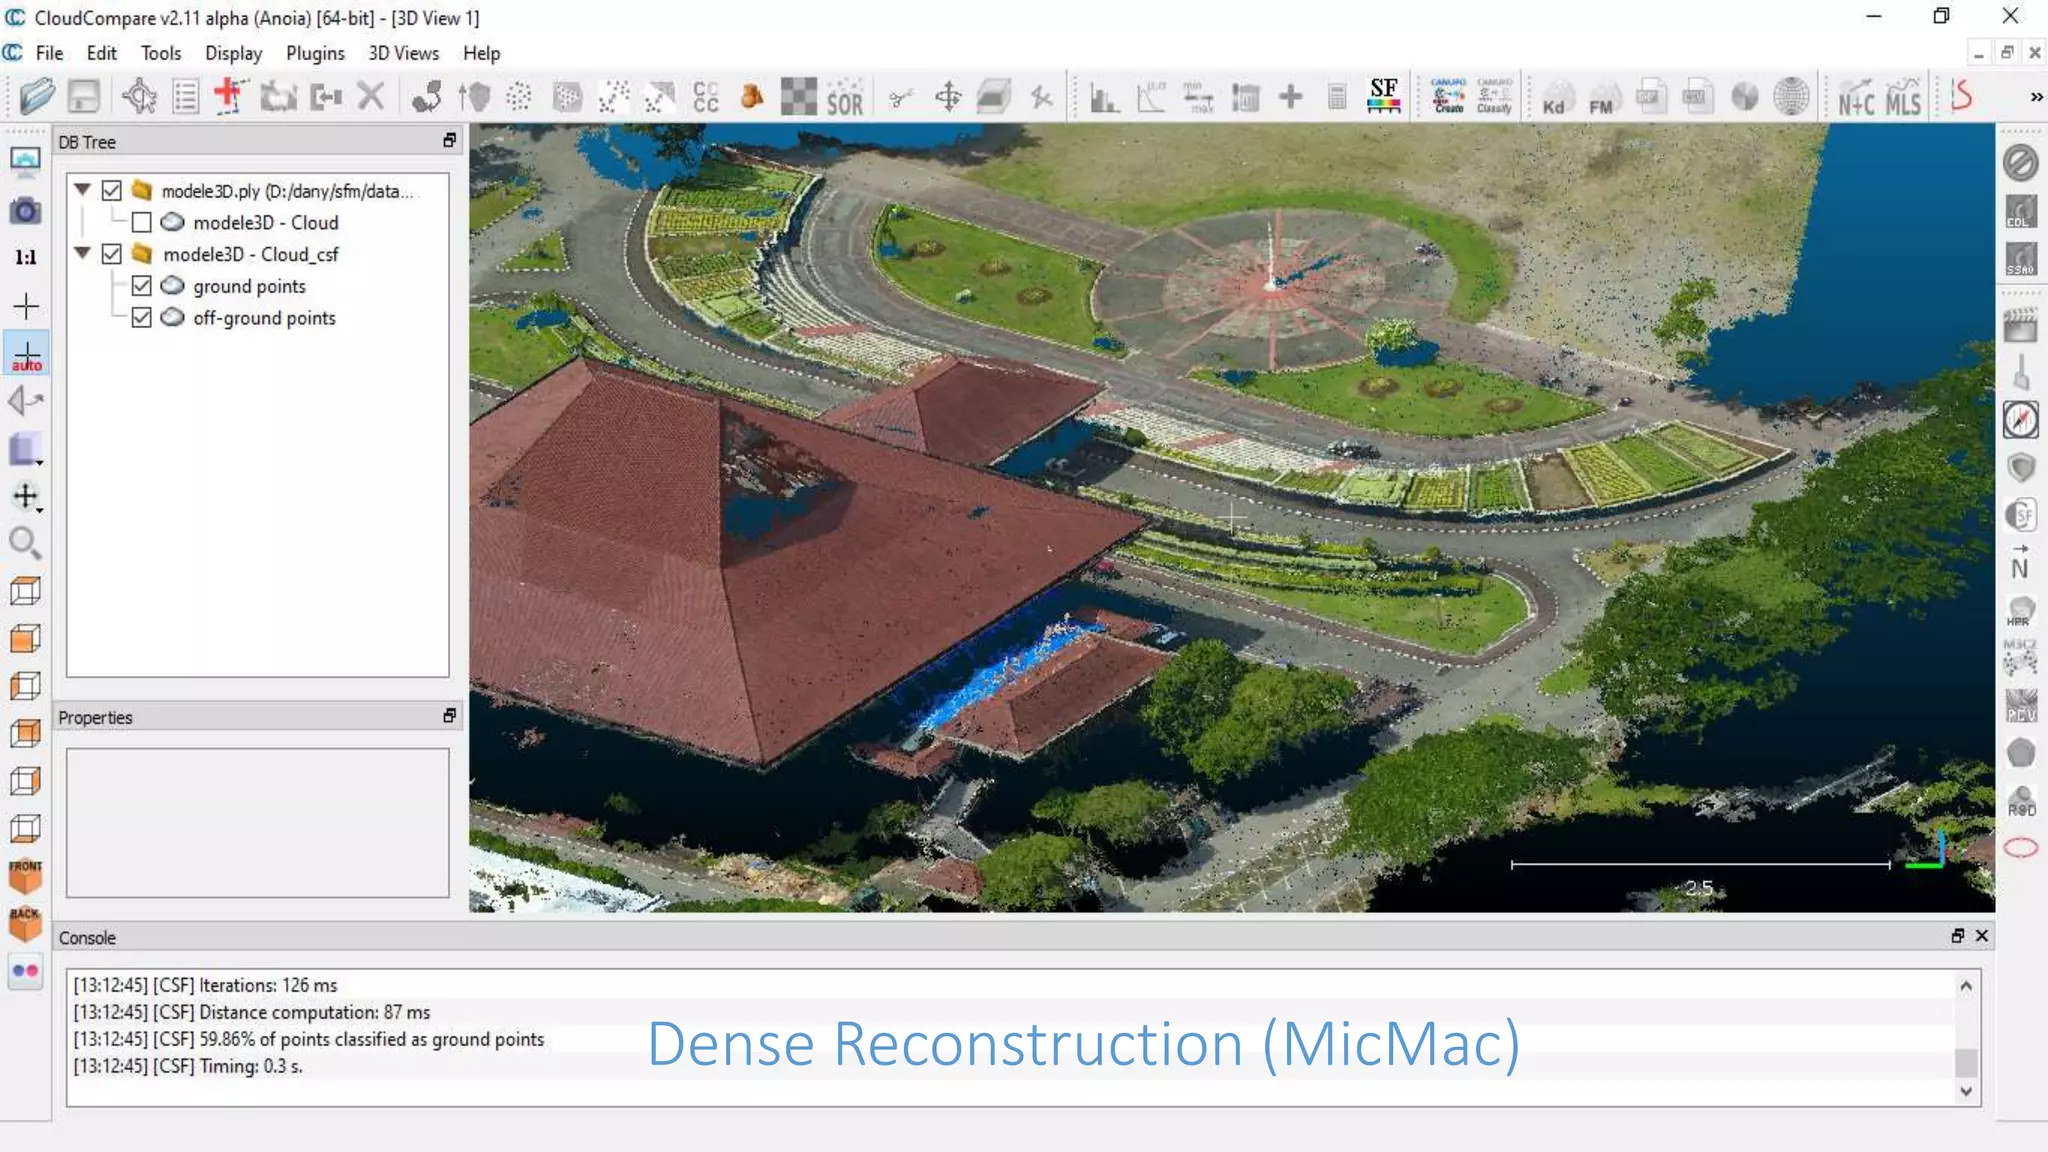Close the Console panel
This screenshot has height=1152, width=2048.
(1982, 936)
